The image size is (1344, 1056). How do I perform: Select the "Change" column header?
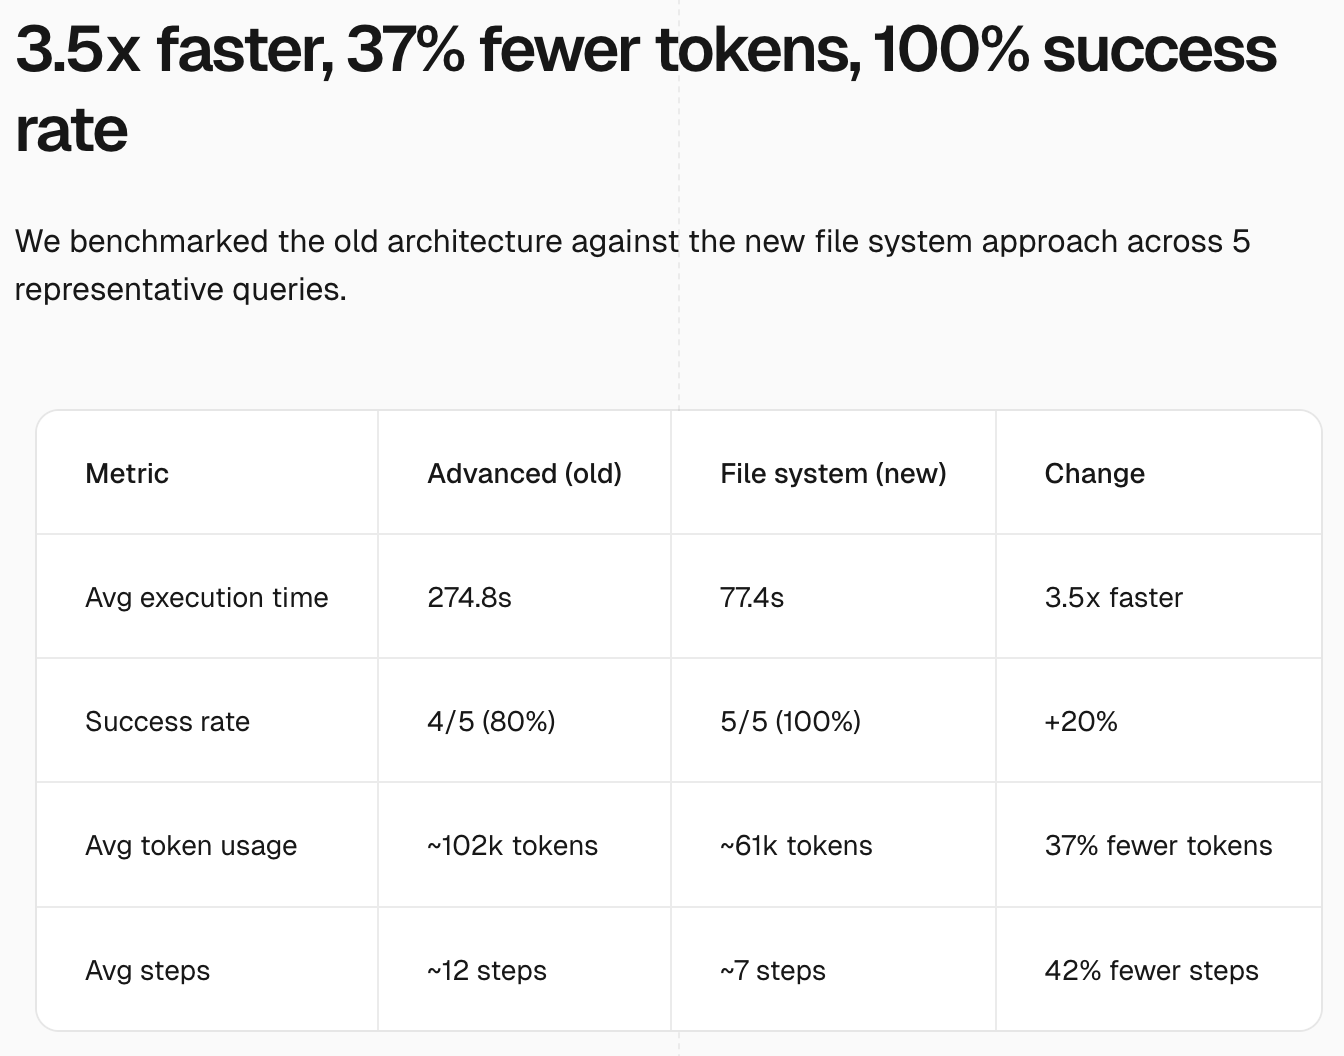coord(1094,473)
